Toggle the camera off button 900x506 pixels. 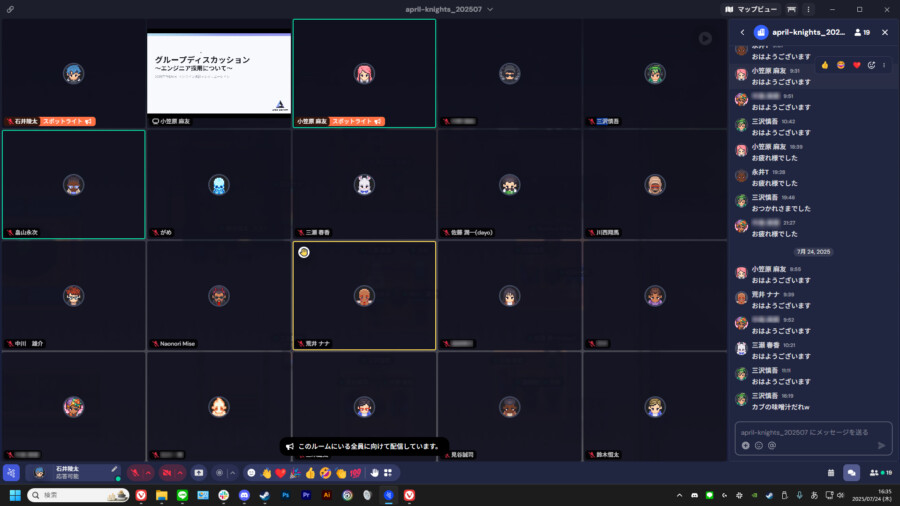coord(168,472)
